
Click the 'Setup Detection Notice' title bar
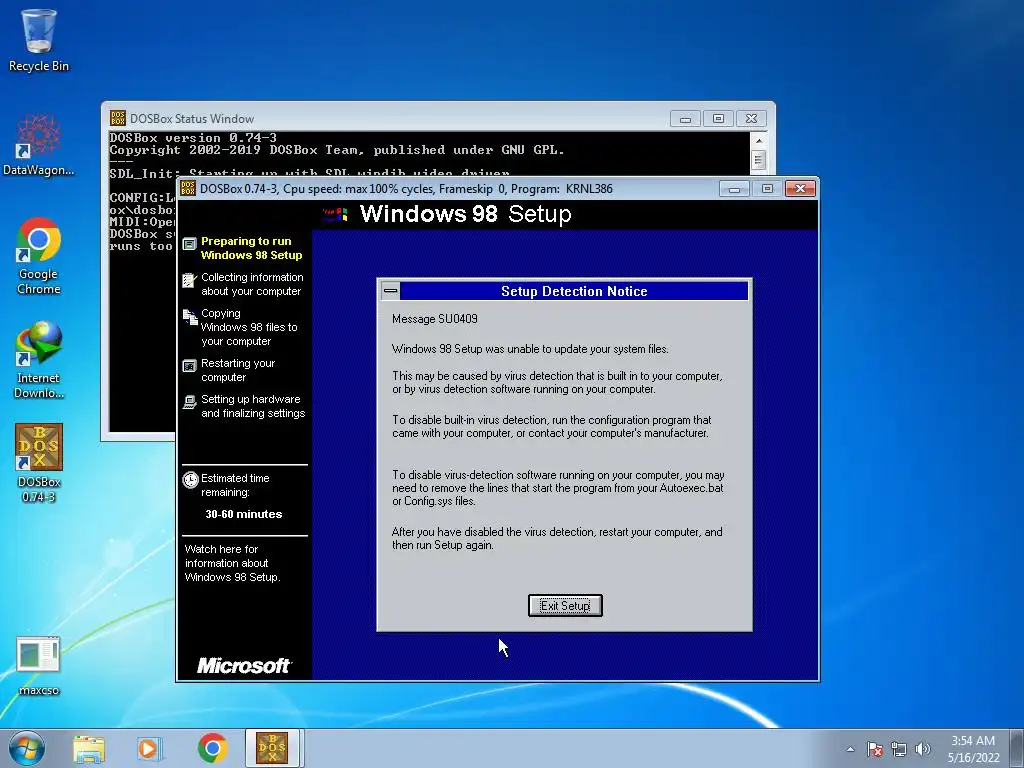coord(574,291)
